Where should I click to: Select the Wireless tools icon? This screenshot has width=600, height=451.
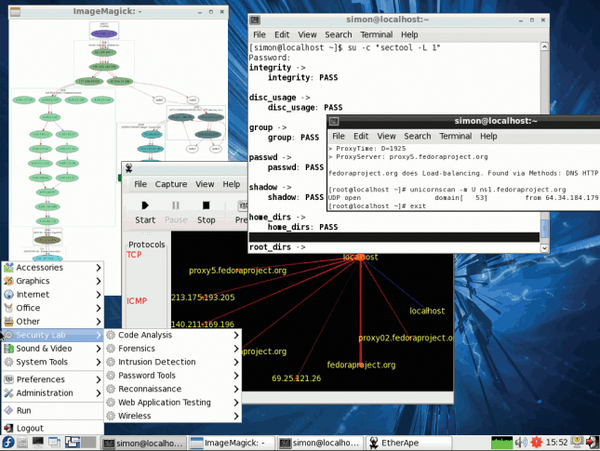(x=110, y=416)
